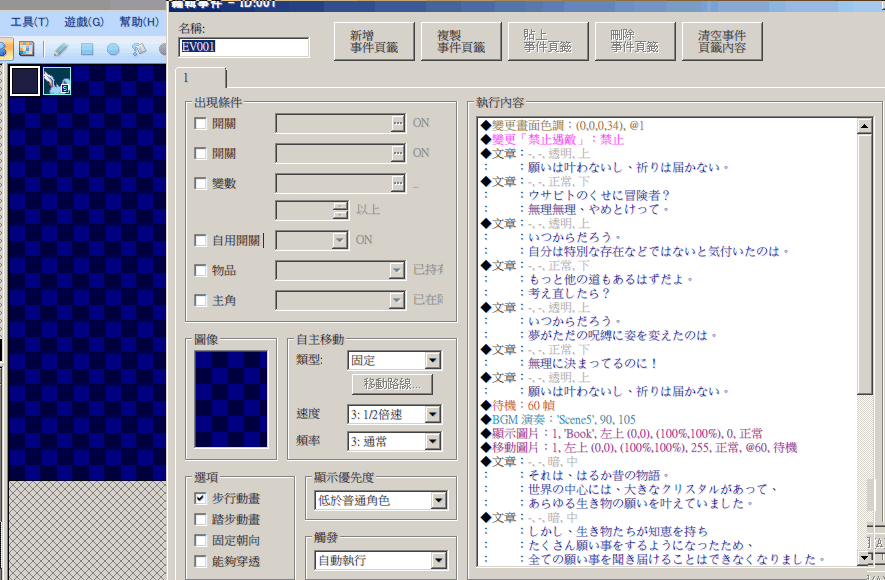Enable the 能夠穿透 checkbox
The image size is (885, 580).
[200, 561]
